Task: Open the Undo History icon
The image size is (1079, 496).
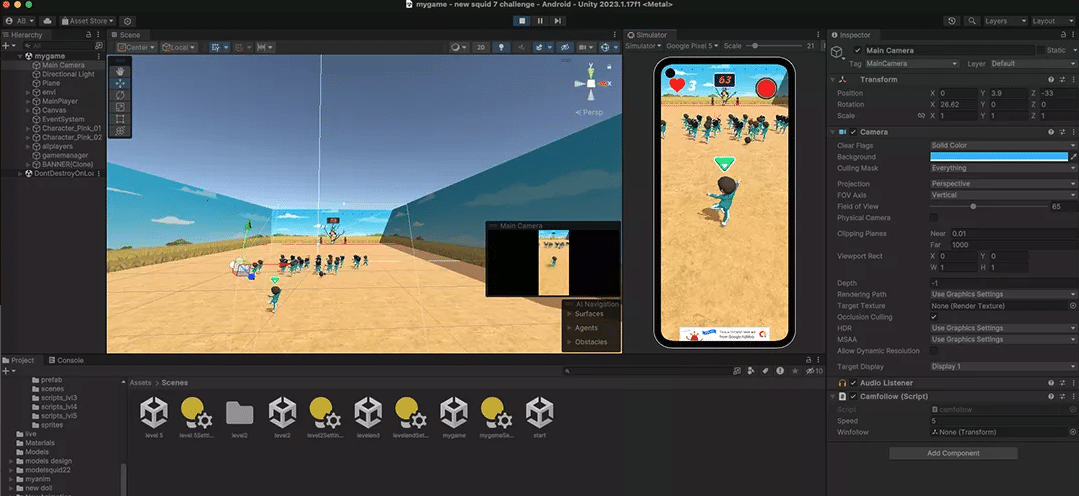Action: 952,21
